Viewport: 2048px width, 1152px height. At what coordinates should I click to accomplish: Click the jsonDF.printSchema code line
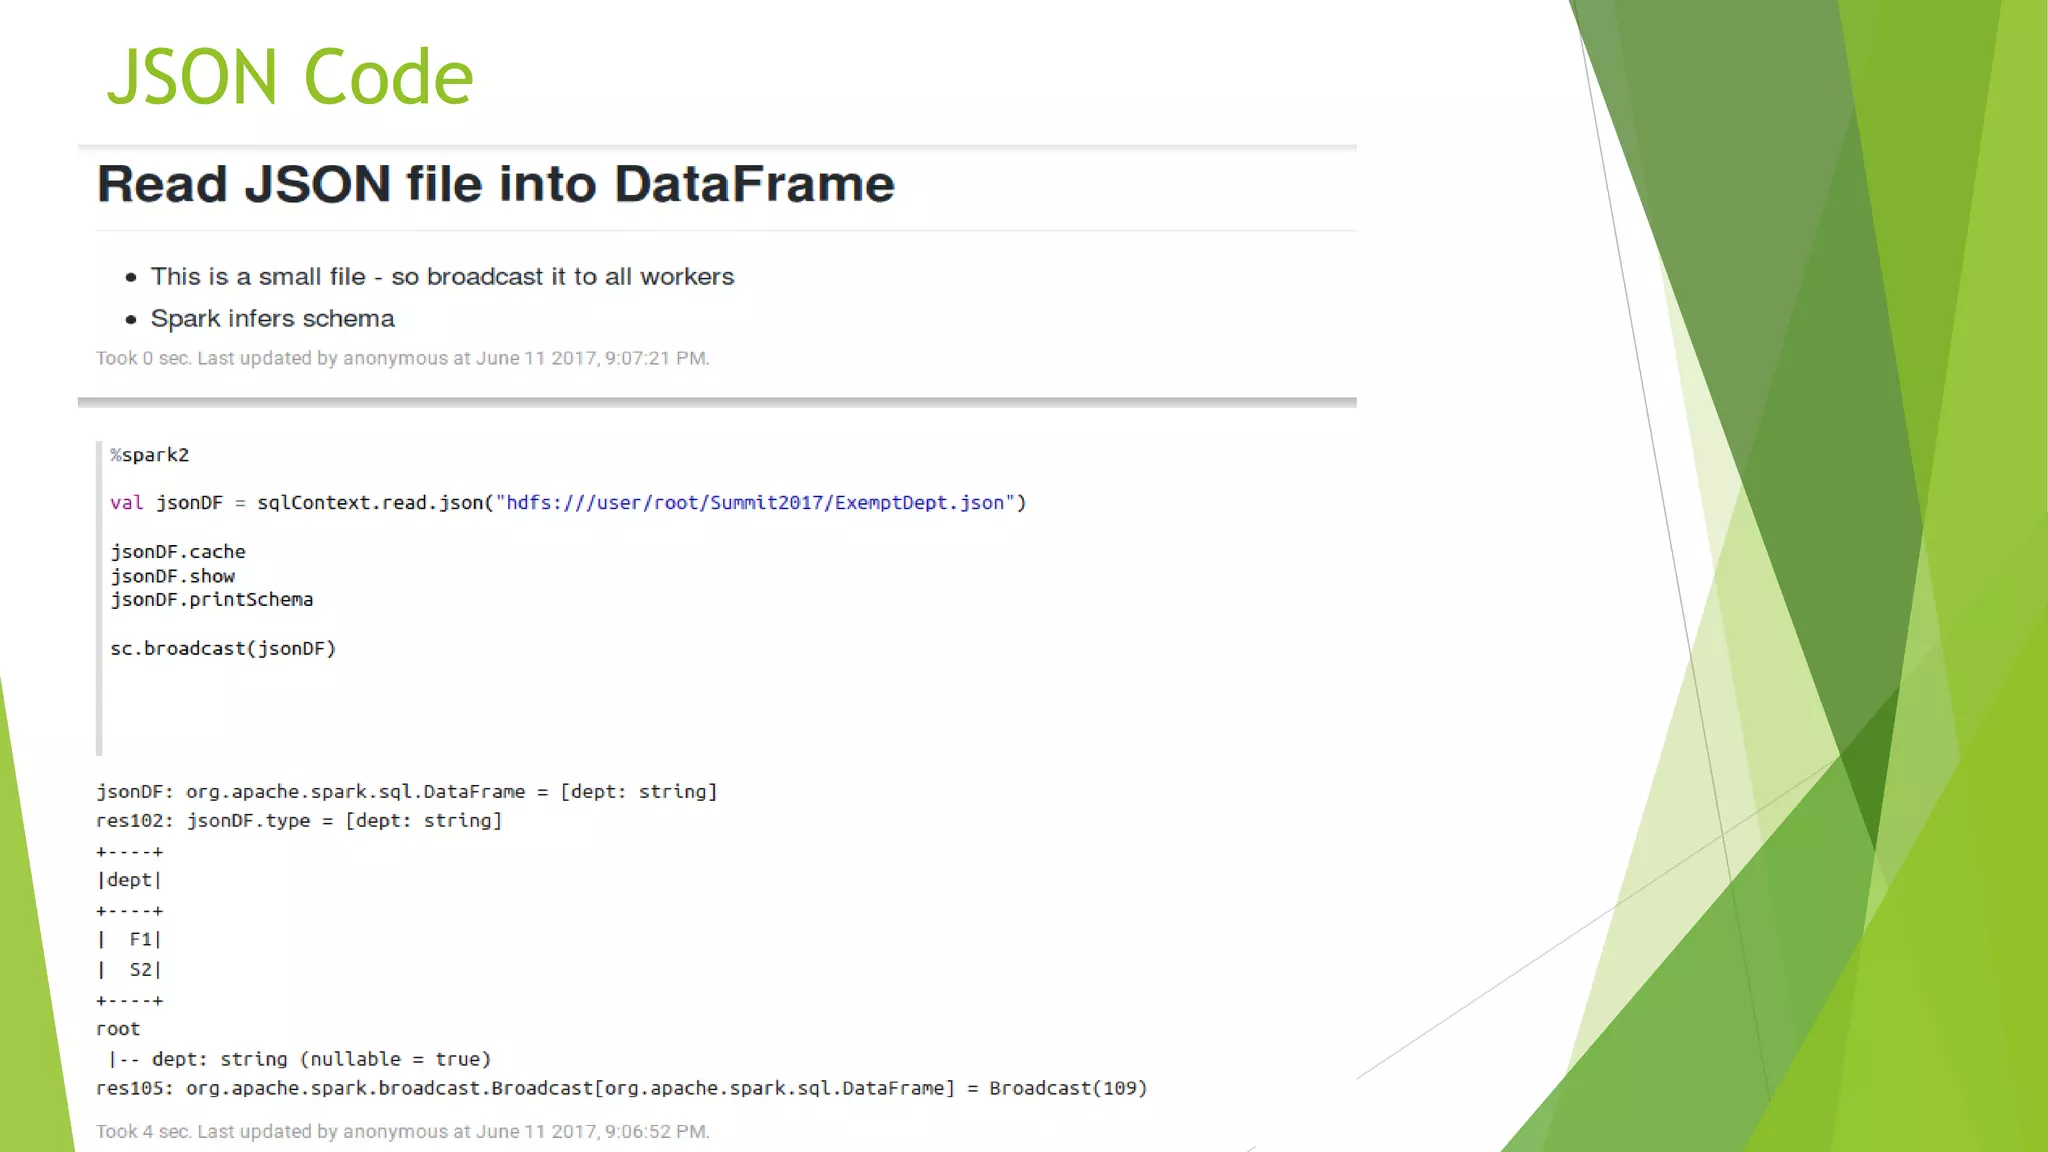pos(212,600)
